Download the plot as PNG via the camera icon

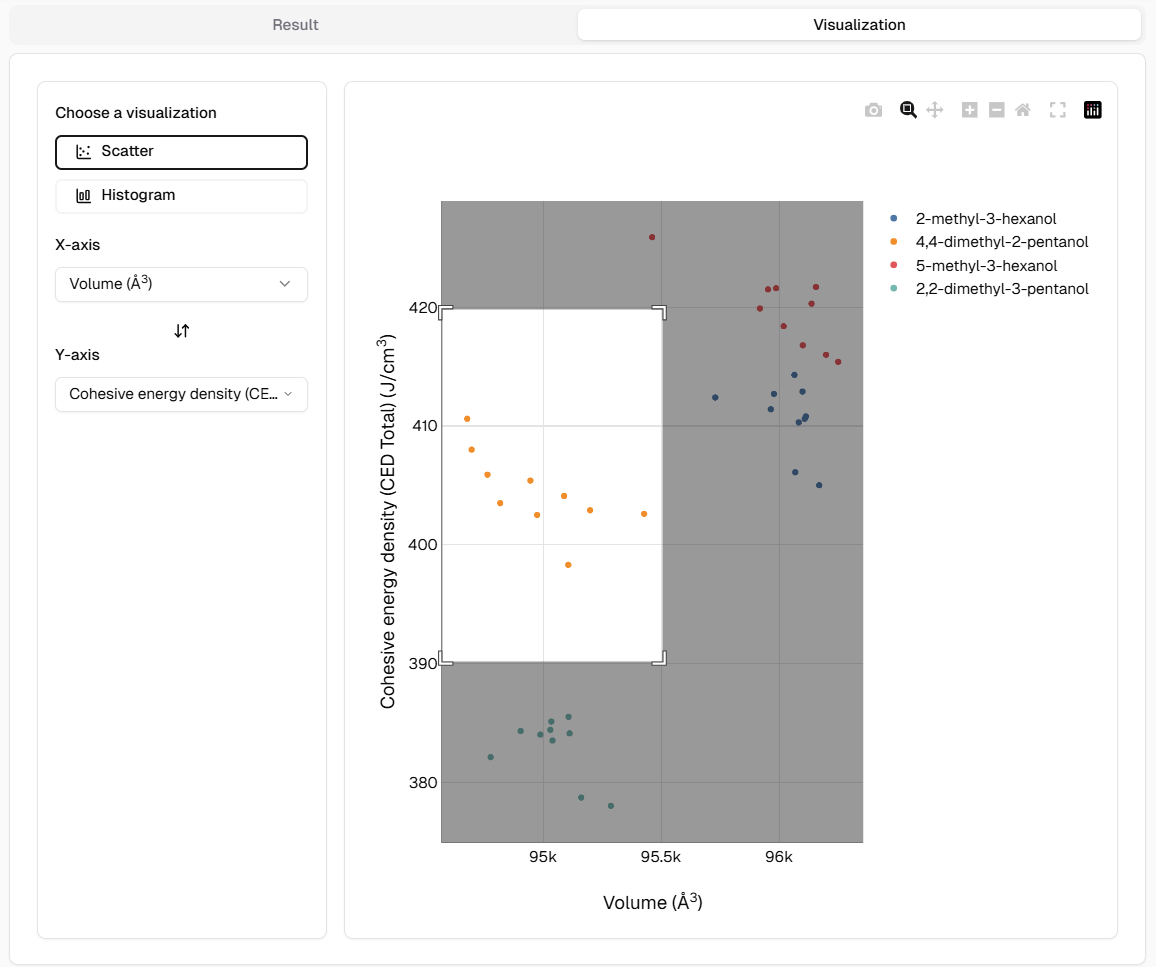pos(873,110)
